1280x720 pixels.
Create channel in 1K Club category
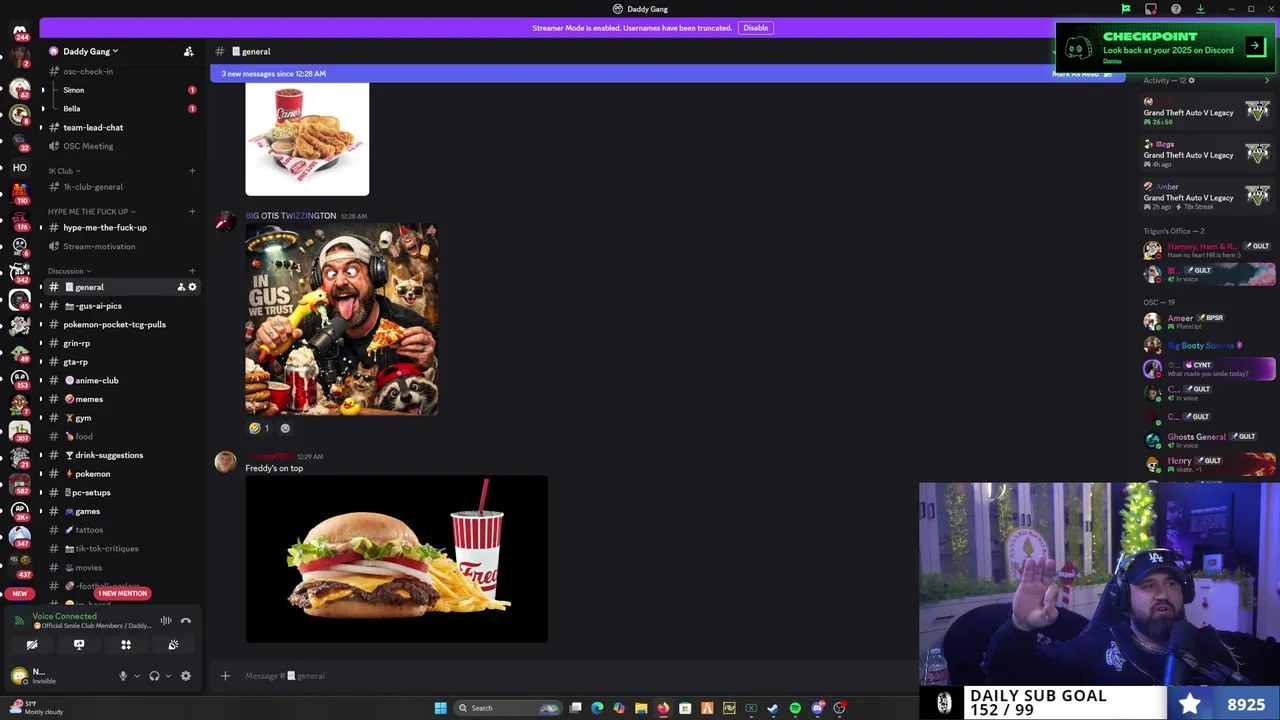pyautogui.click(x=192, y=171)
